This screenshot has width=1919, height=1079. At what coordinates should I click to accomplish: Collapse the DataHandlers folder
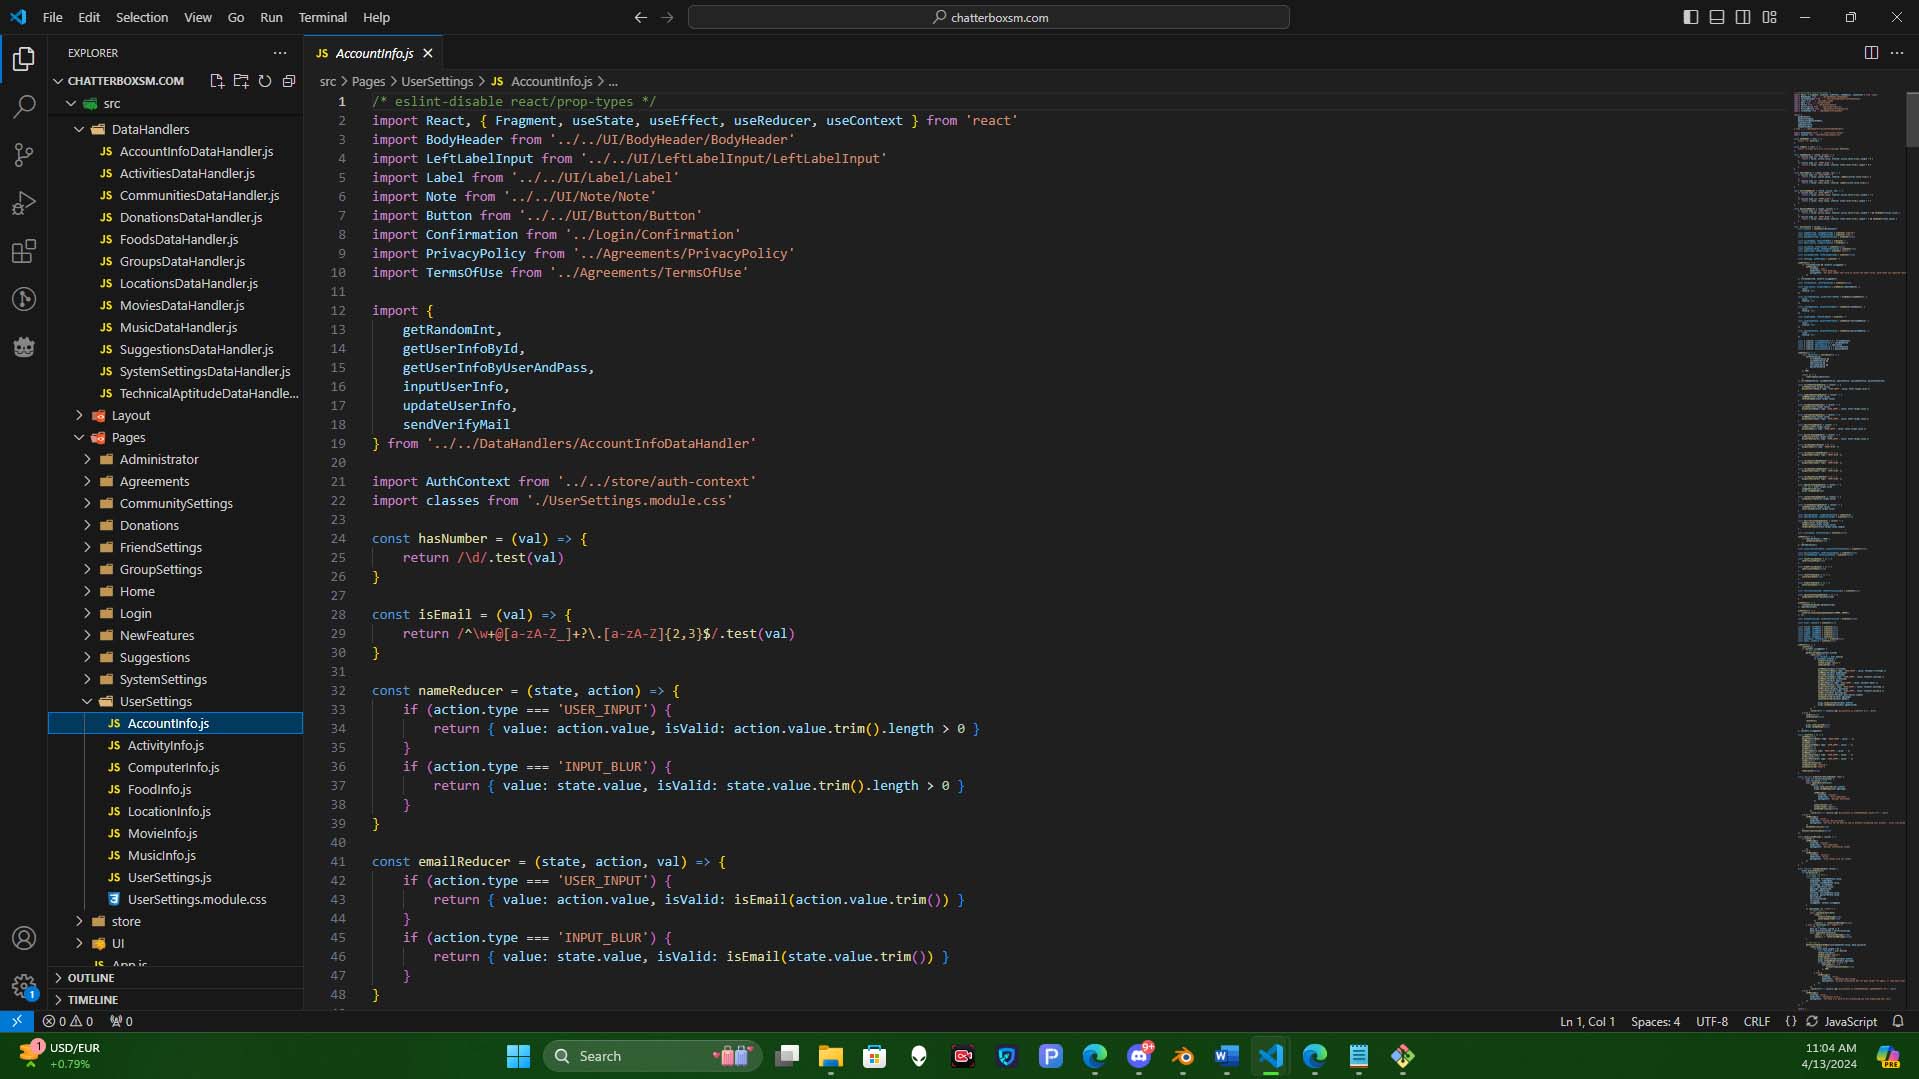pyautogui.click(x=150, y=129)
